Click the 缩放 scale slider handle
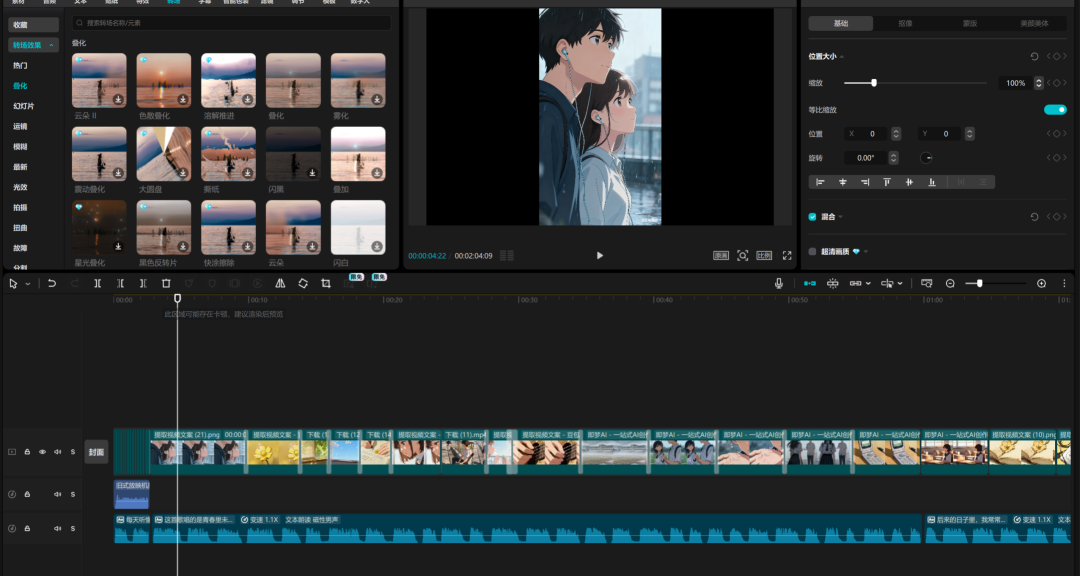1080x576 pixels. pyautogui.click(x=874, y=83)
